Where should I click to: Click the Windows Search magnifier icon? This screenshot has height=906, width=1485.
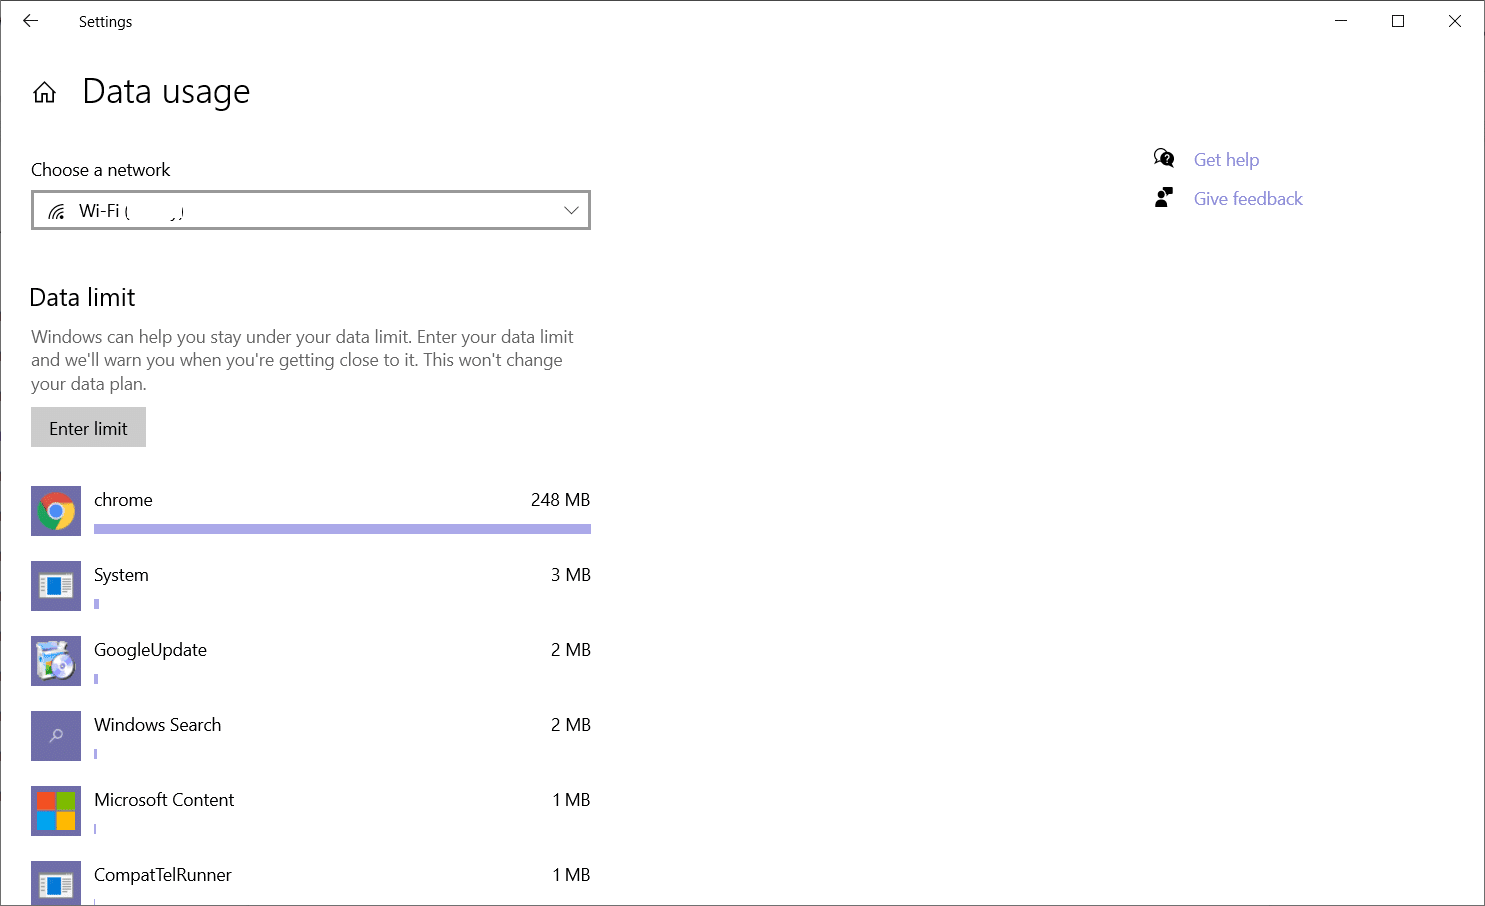(55, 736)
